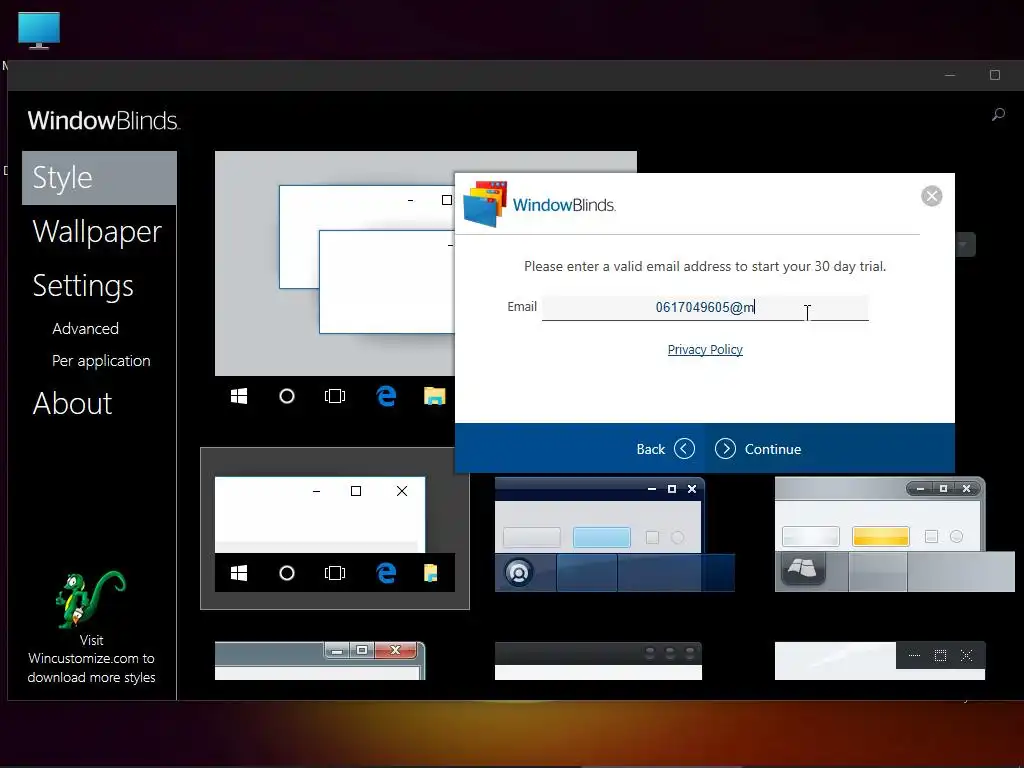Screen dimensions: 1024x768
Task: Click Task View icon in large preview
Action: (335, 396)
